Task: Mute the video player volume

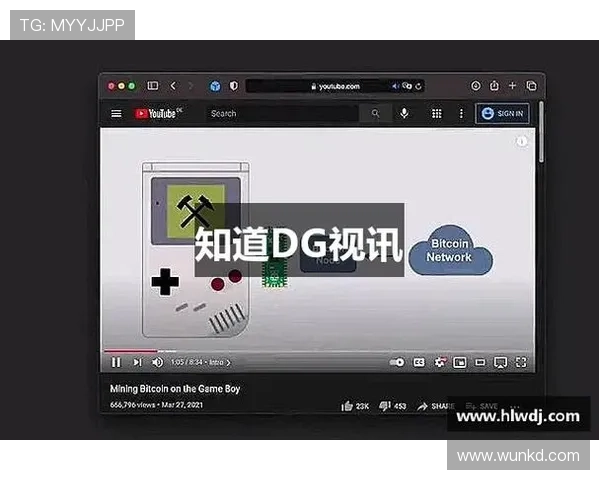Action: pos(157,362)
